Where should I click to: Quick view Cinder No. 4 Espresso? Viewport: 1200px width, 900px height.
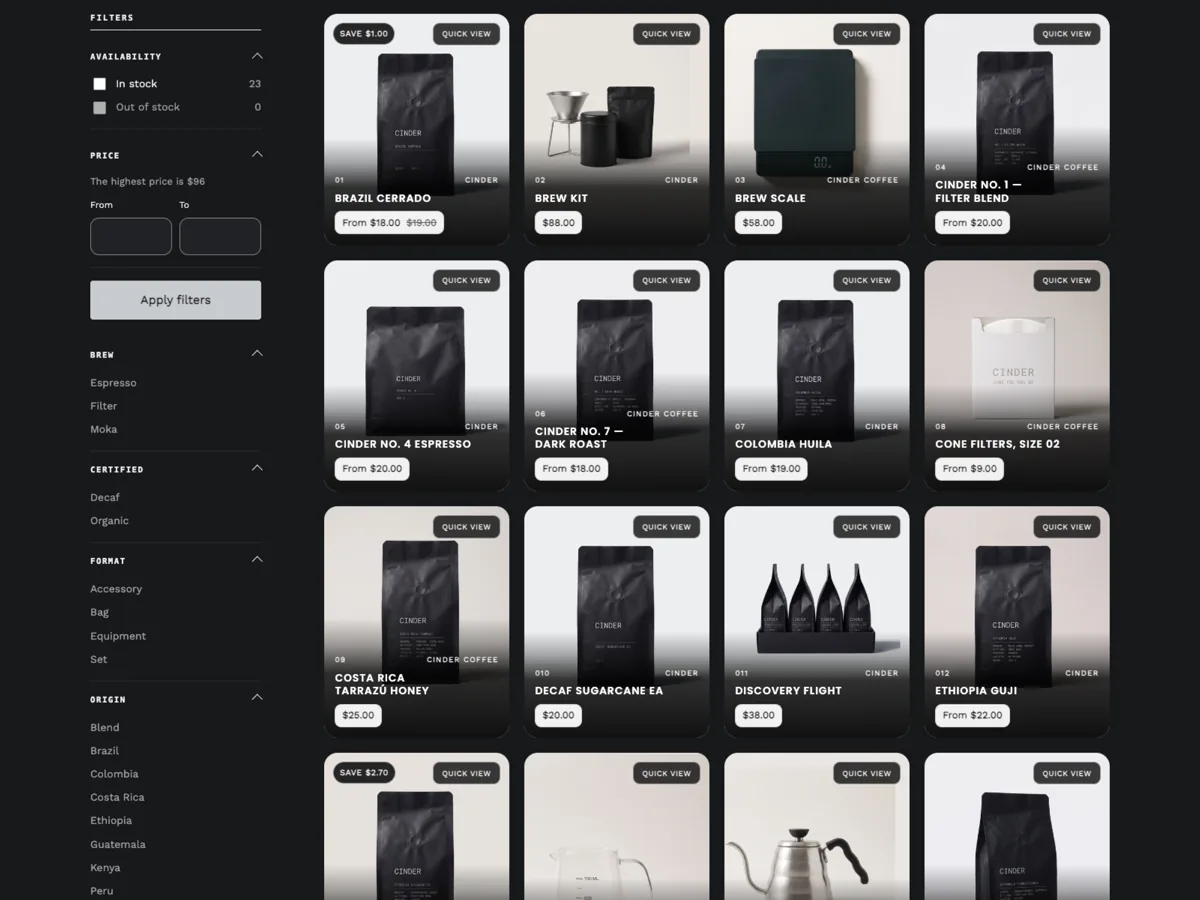(x=466, y=281)
